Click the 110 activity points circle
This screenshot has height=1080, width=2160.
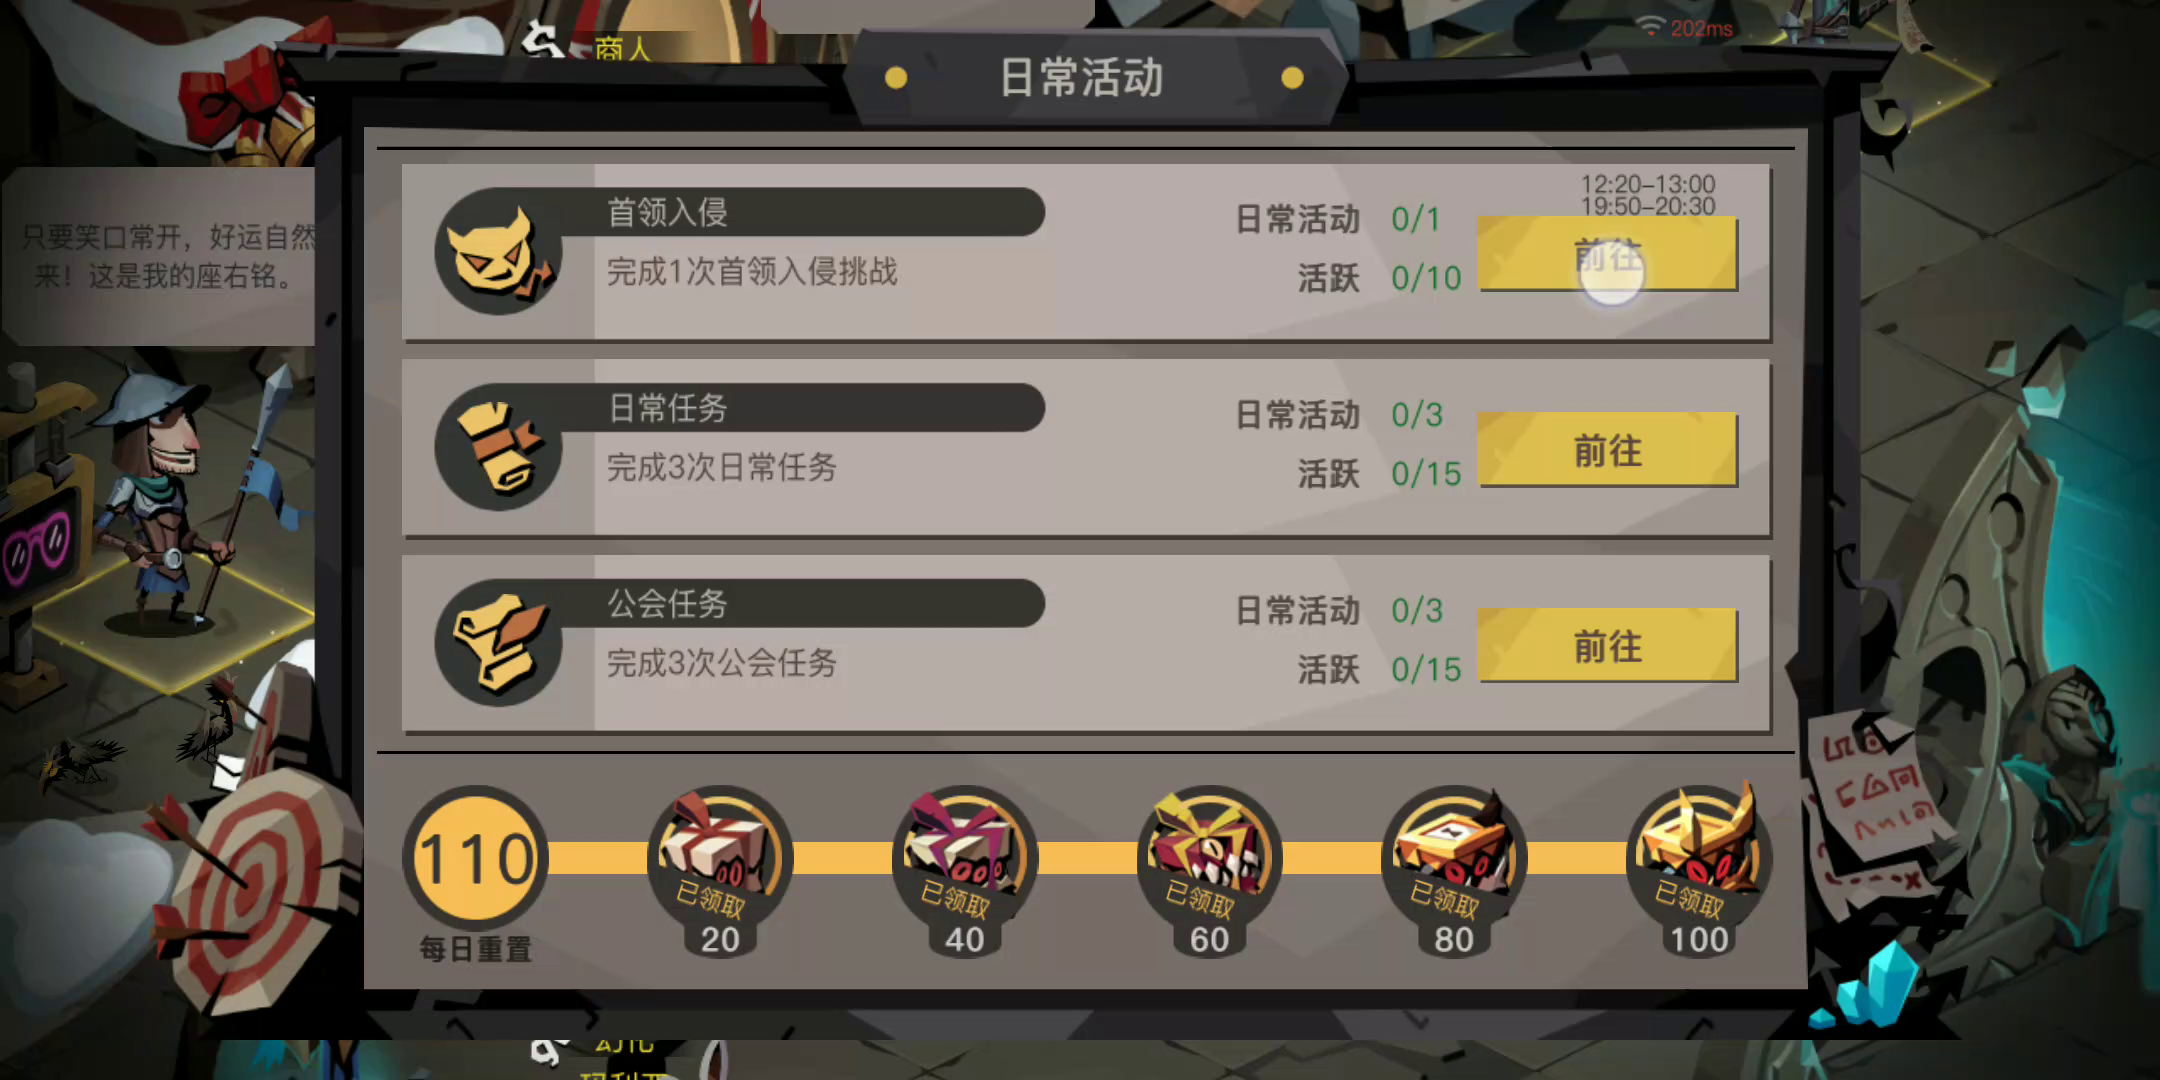pos(476,858)
